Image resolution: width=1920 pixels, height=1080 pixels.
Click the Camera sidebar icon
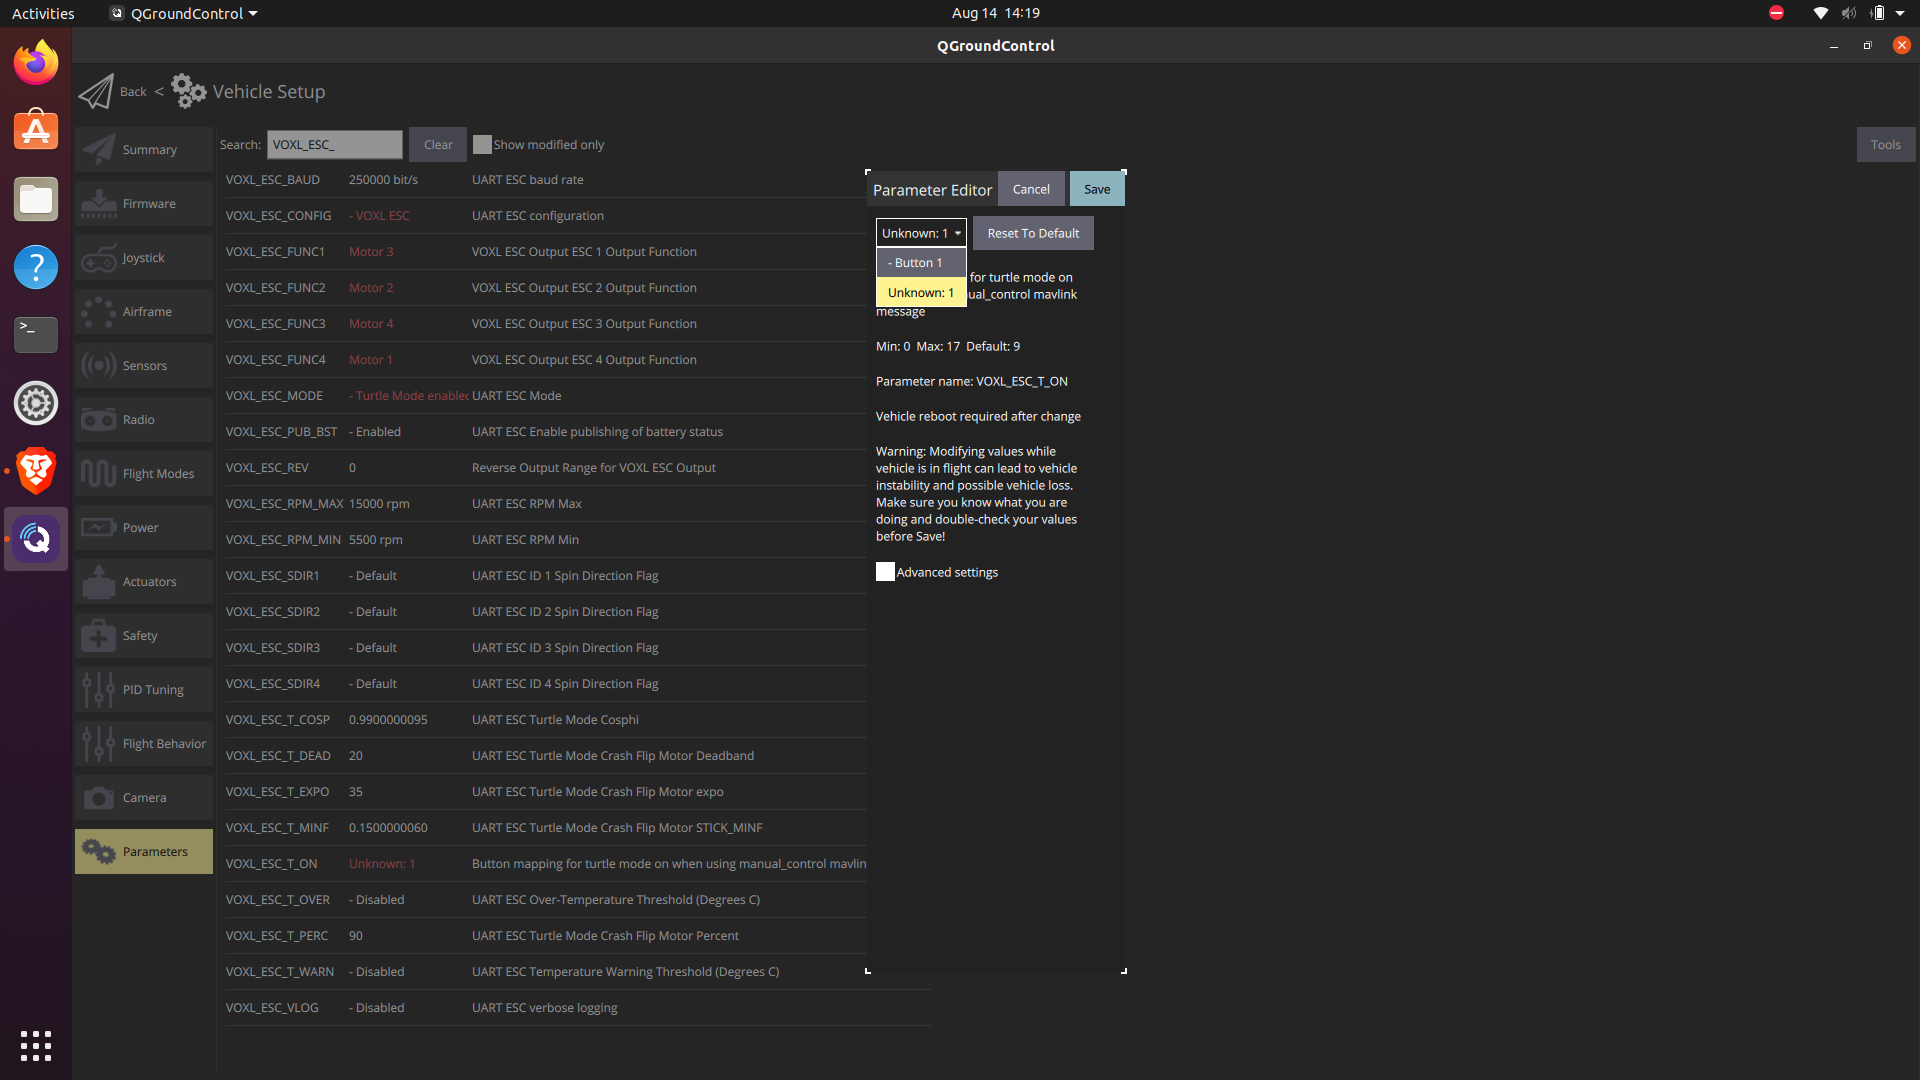pos(98,798)
